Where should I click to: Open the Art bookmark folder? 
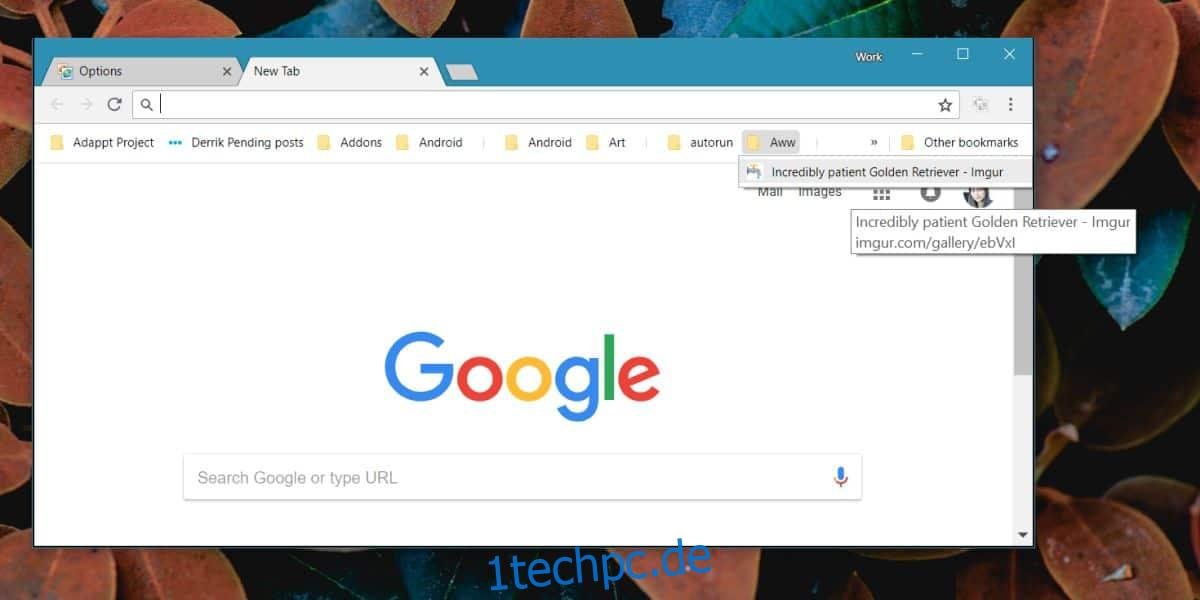(607, 142)
